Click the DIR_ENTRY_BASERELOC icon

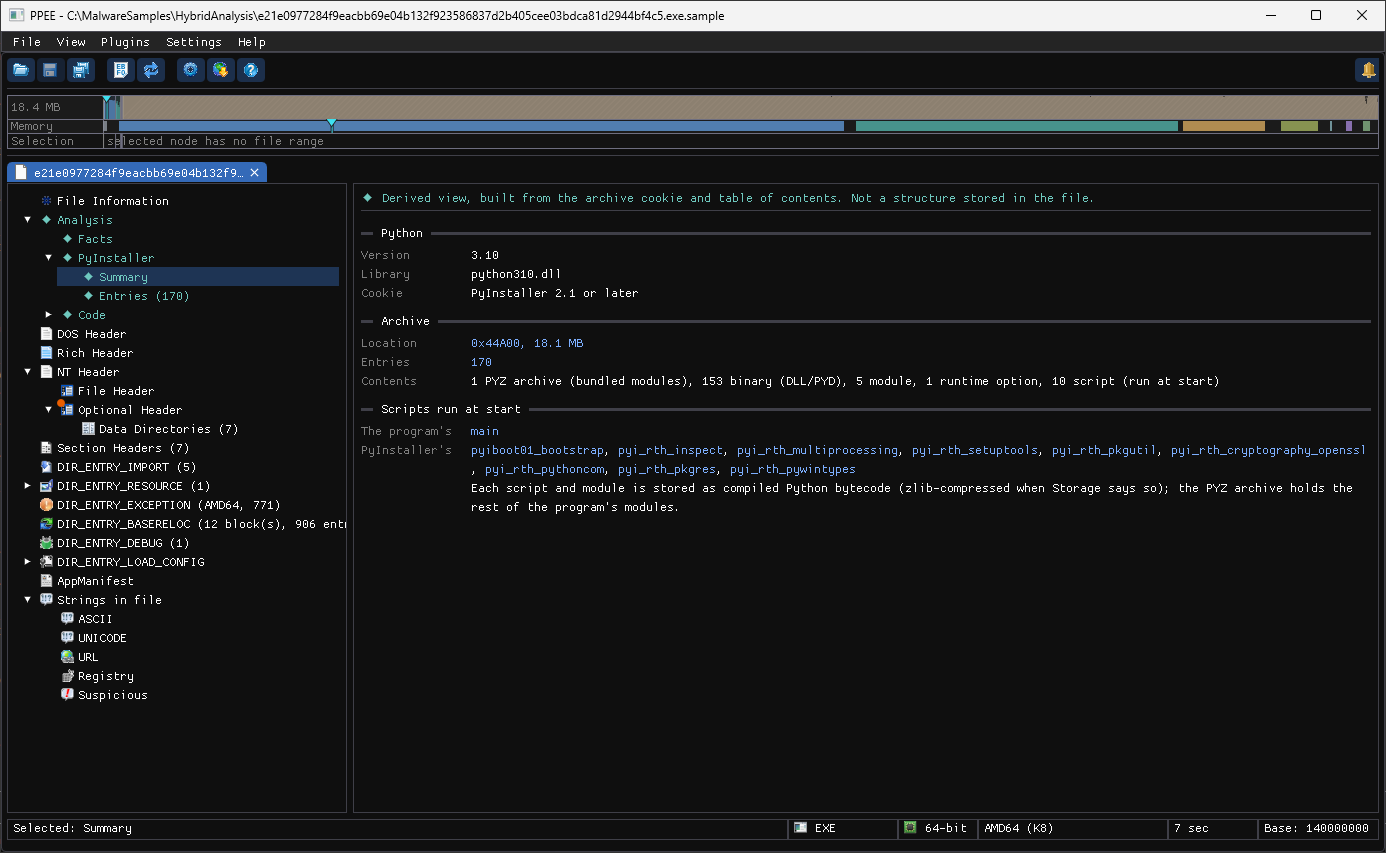pos(46,524)
